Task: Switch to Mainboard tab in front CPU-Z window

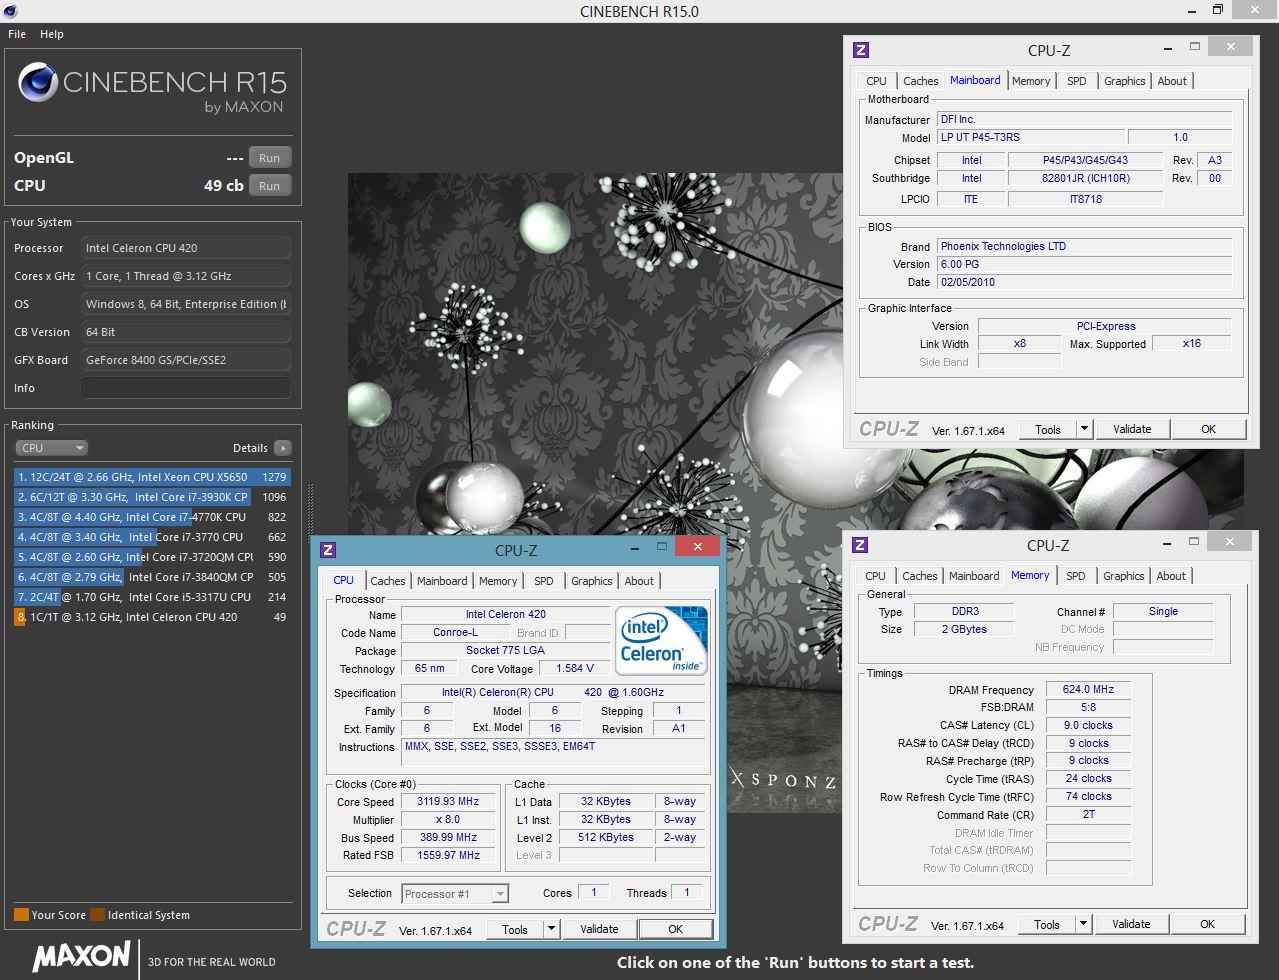Action: point(442,581)
